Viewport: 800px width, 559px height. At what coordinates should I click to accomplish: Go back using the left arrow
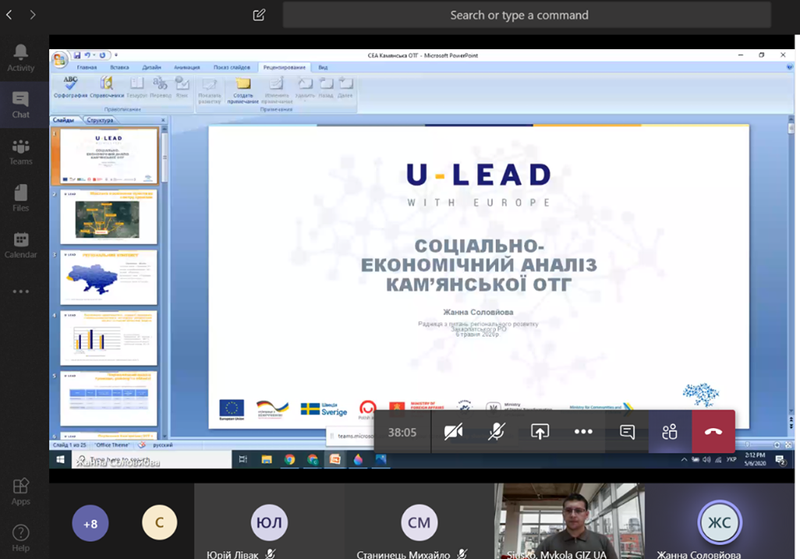(x=9, y=15)
